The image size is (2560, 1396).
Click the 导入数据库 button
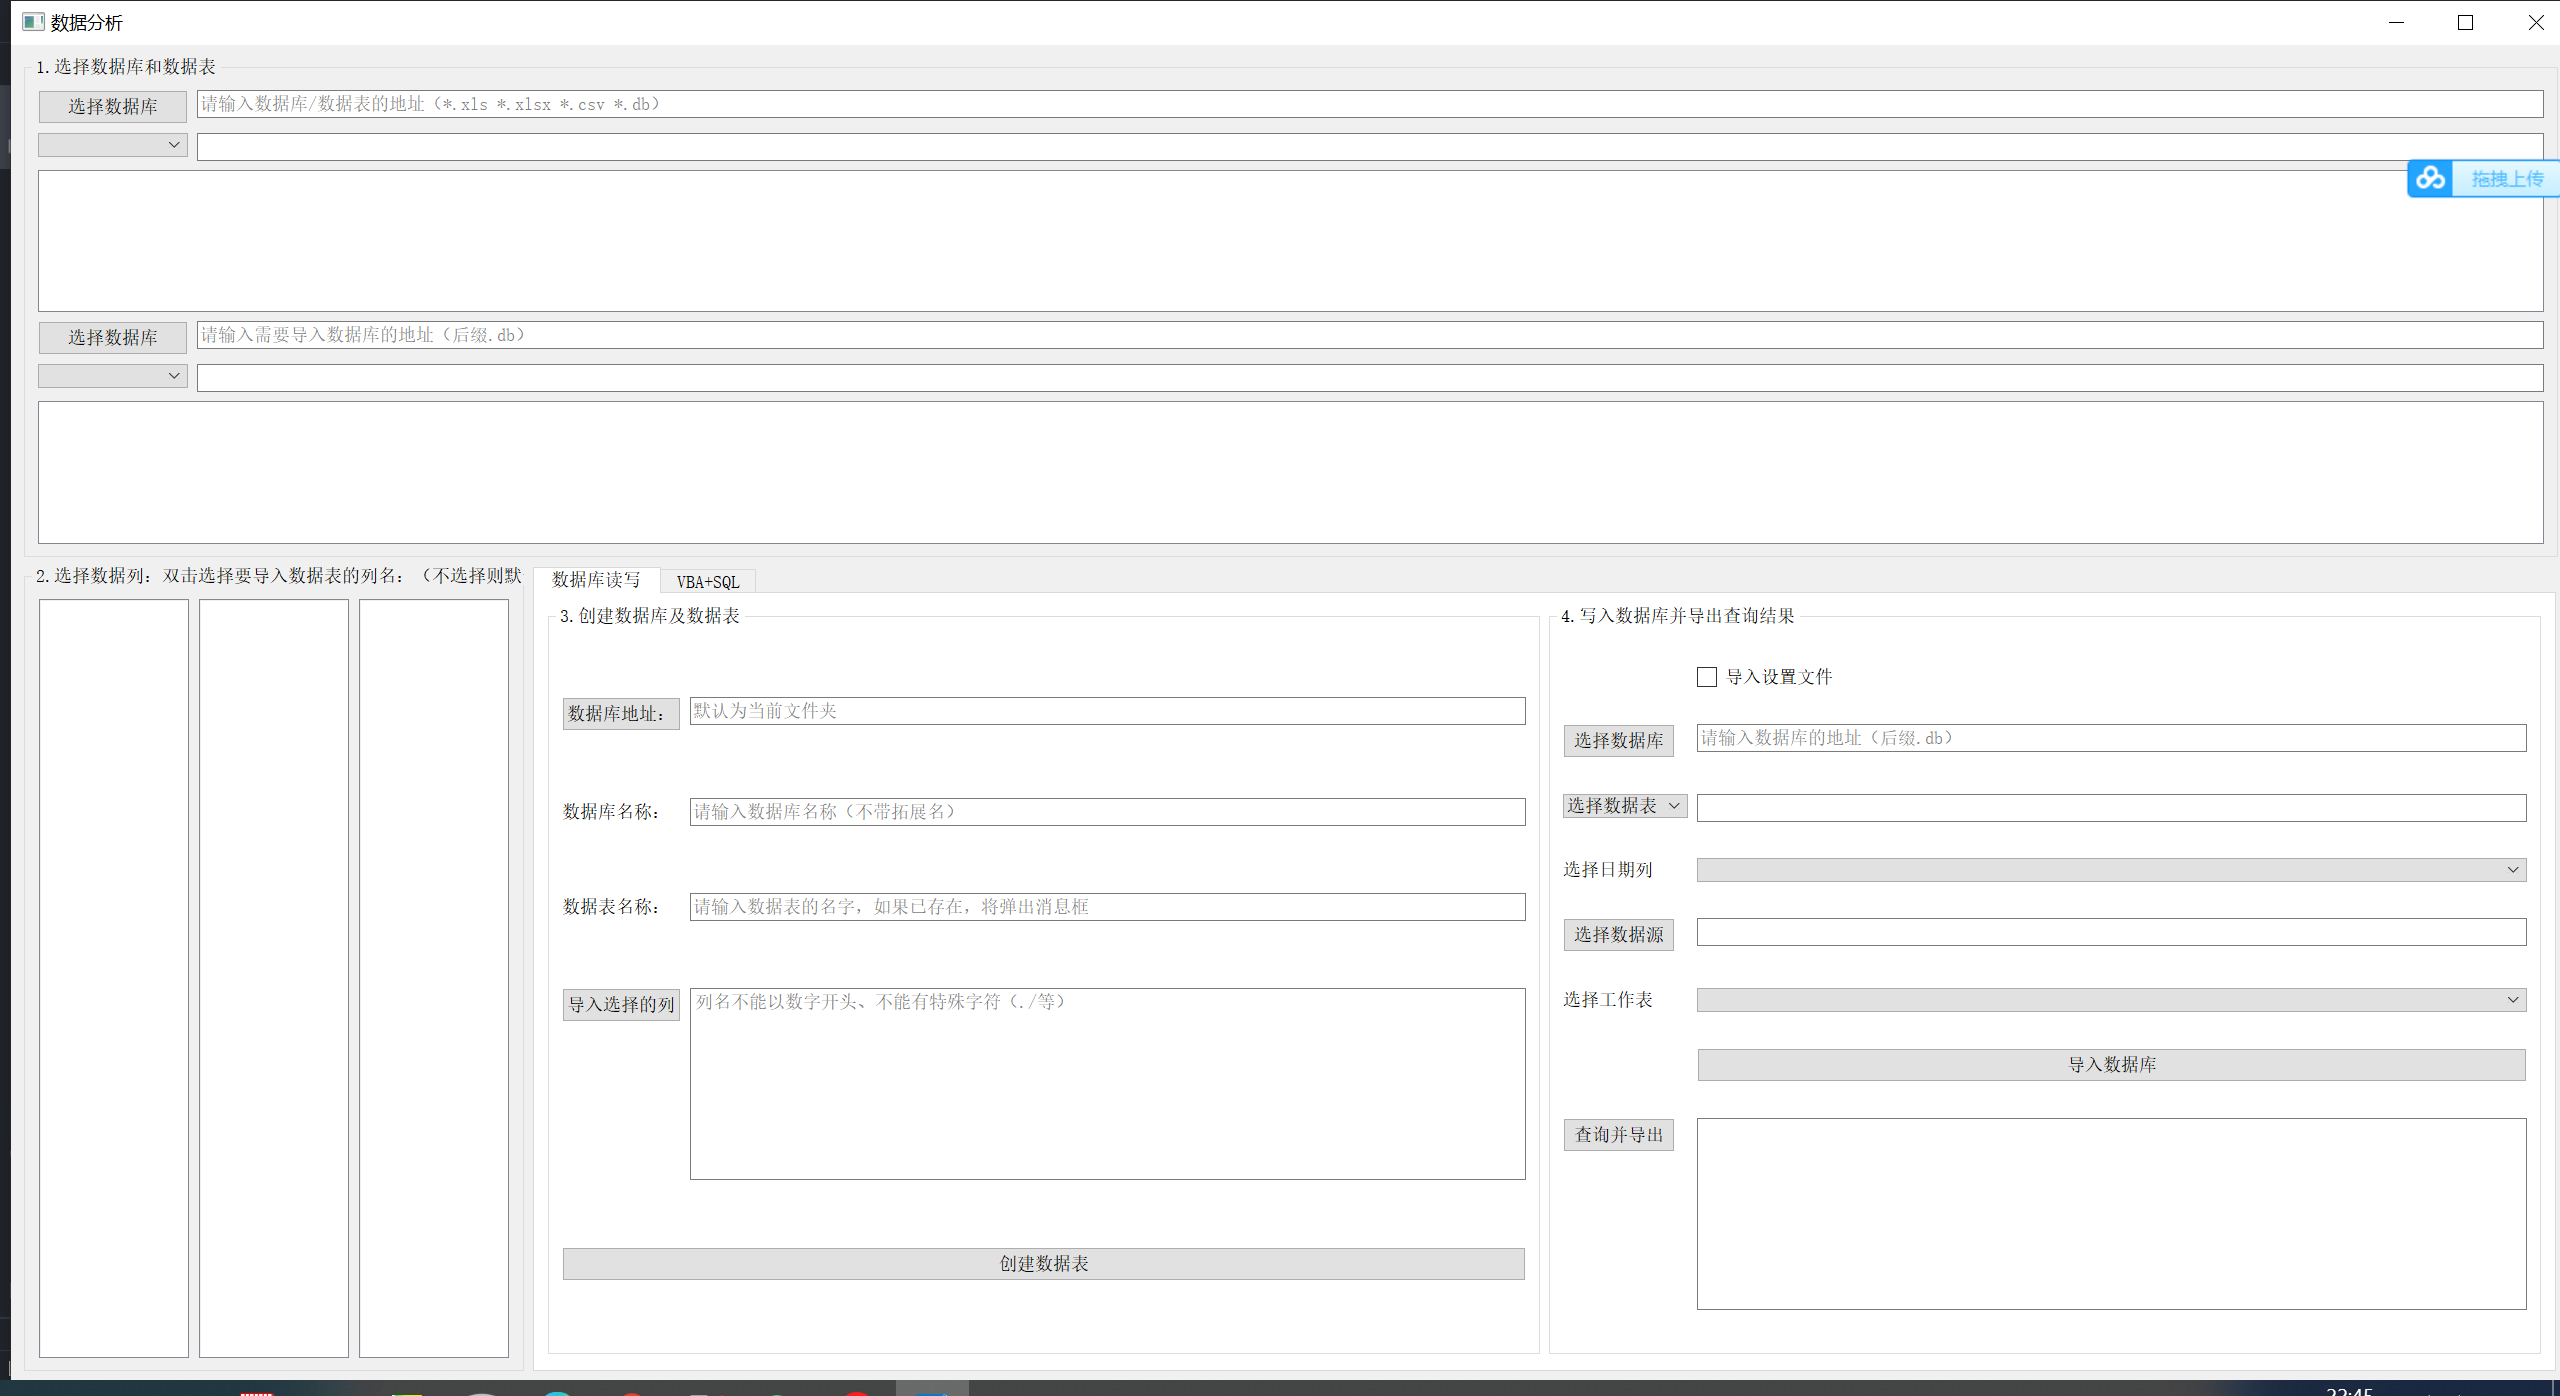[x=2111, y=1065]
